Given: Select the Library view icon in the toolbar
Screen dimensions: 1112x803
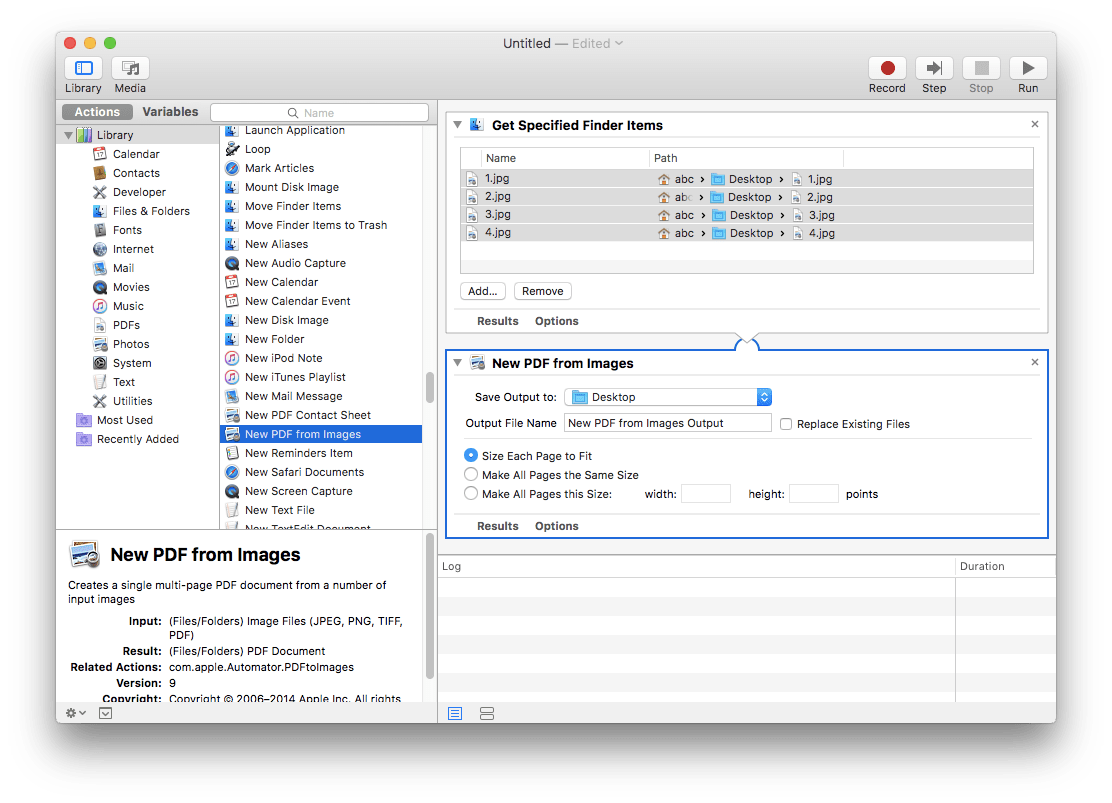Looking at the screenshot, I should click(x=83, y=69).
